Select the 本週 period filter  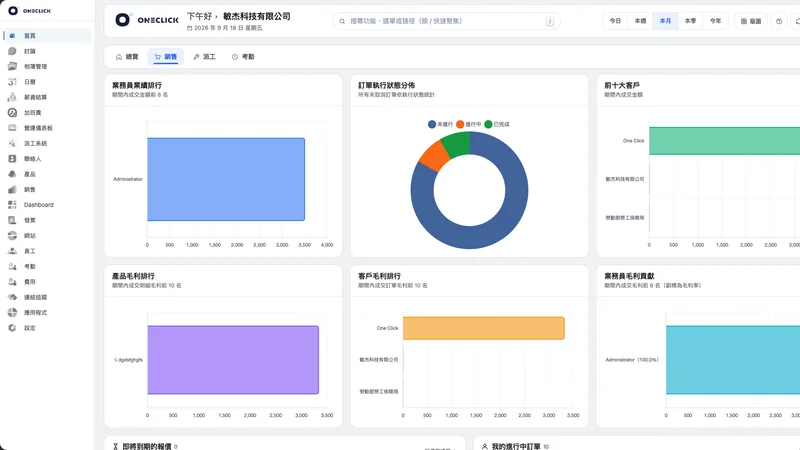(x=640, y=21)
